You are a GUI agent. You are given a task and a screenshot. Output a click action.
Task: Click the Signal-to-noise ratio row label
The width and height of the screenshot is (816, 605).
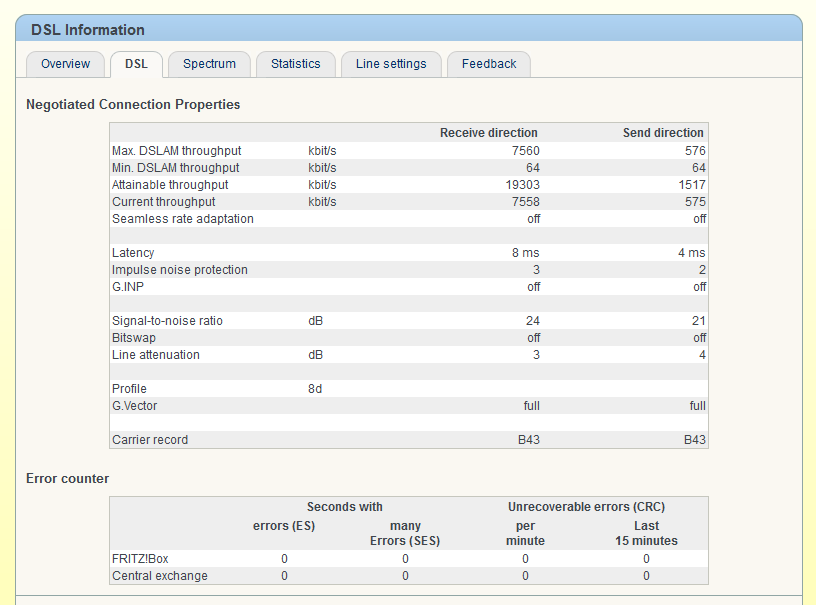coord(167,321)
